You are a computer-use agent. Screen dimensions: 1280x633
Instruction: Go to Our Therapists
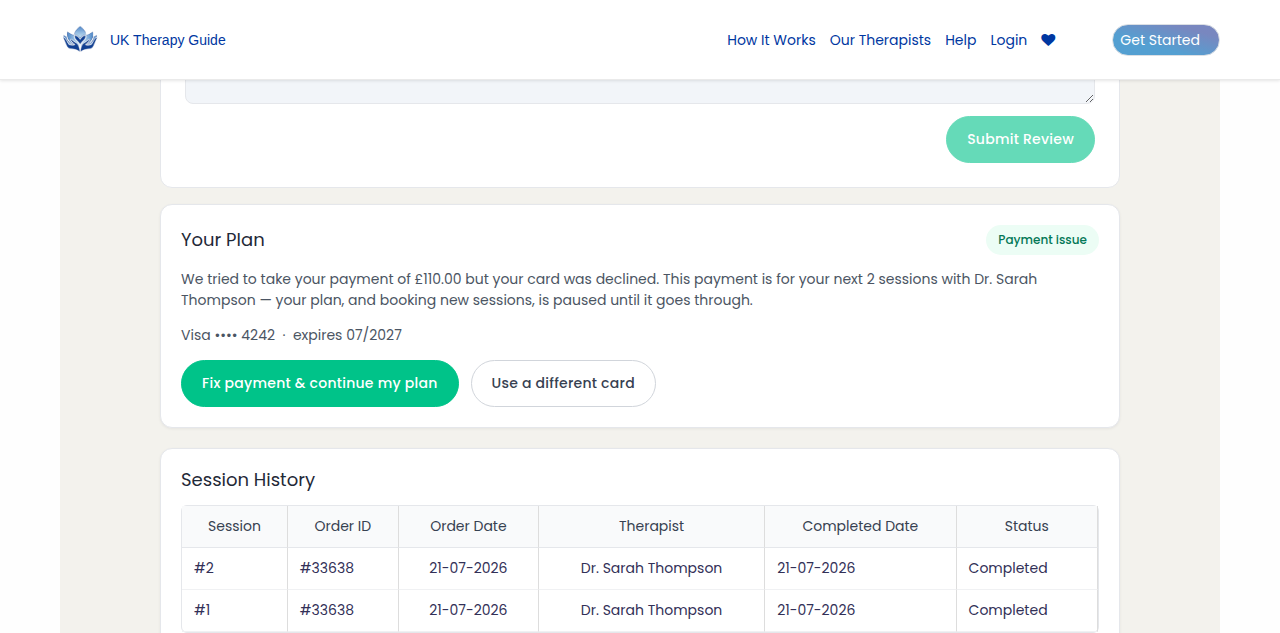tap(880, 40)
